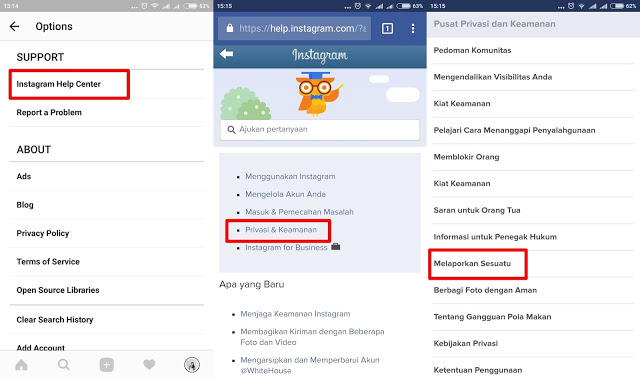
Task: Click the Ajukan pertanyaan search field
Action: coord(320,130)
